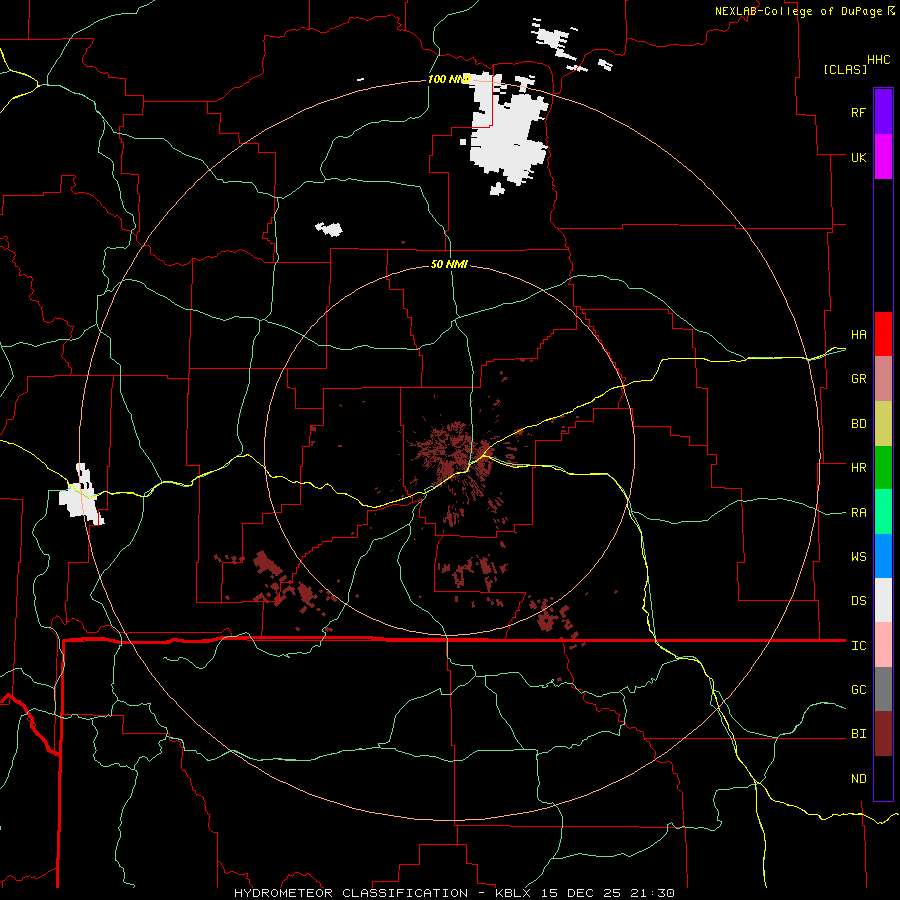The width and height of the screenshot is (900, 900).
Task: Click the [CLAS] legend header
Action: 845,69
